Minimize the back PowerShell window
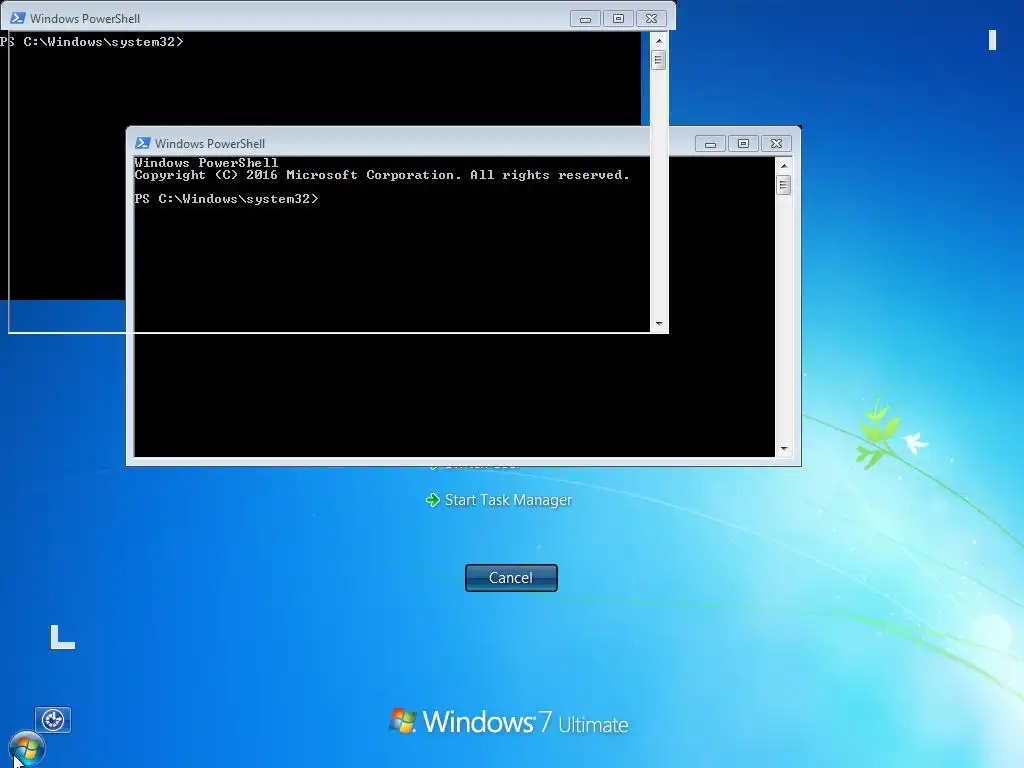This screenshot has height=768, width=1024. [x=585, y=19]
